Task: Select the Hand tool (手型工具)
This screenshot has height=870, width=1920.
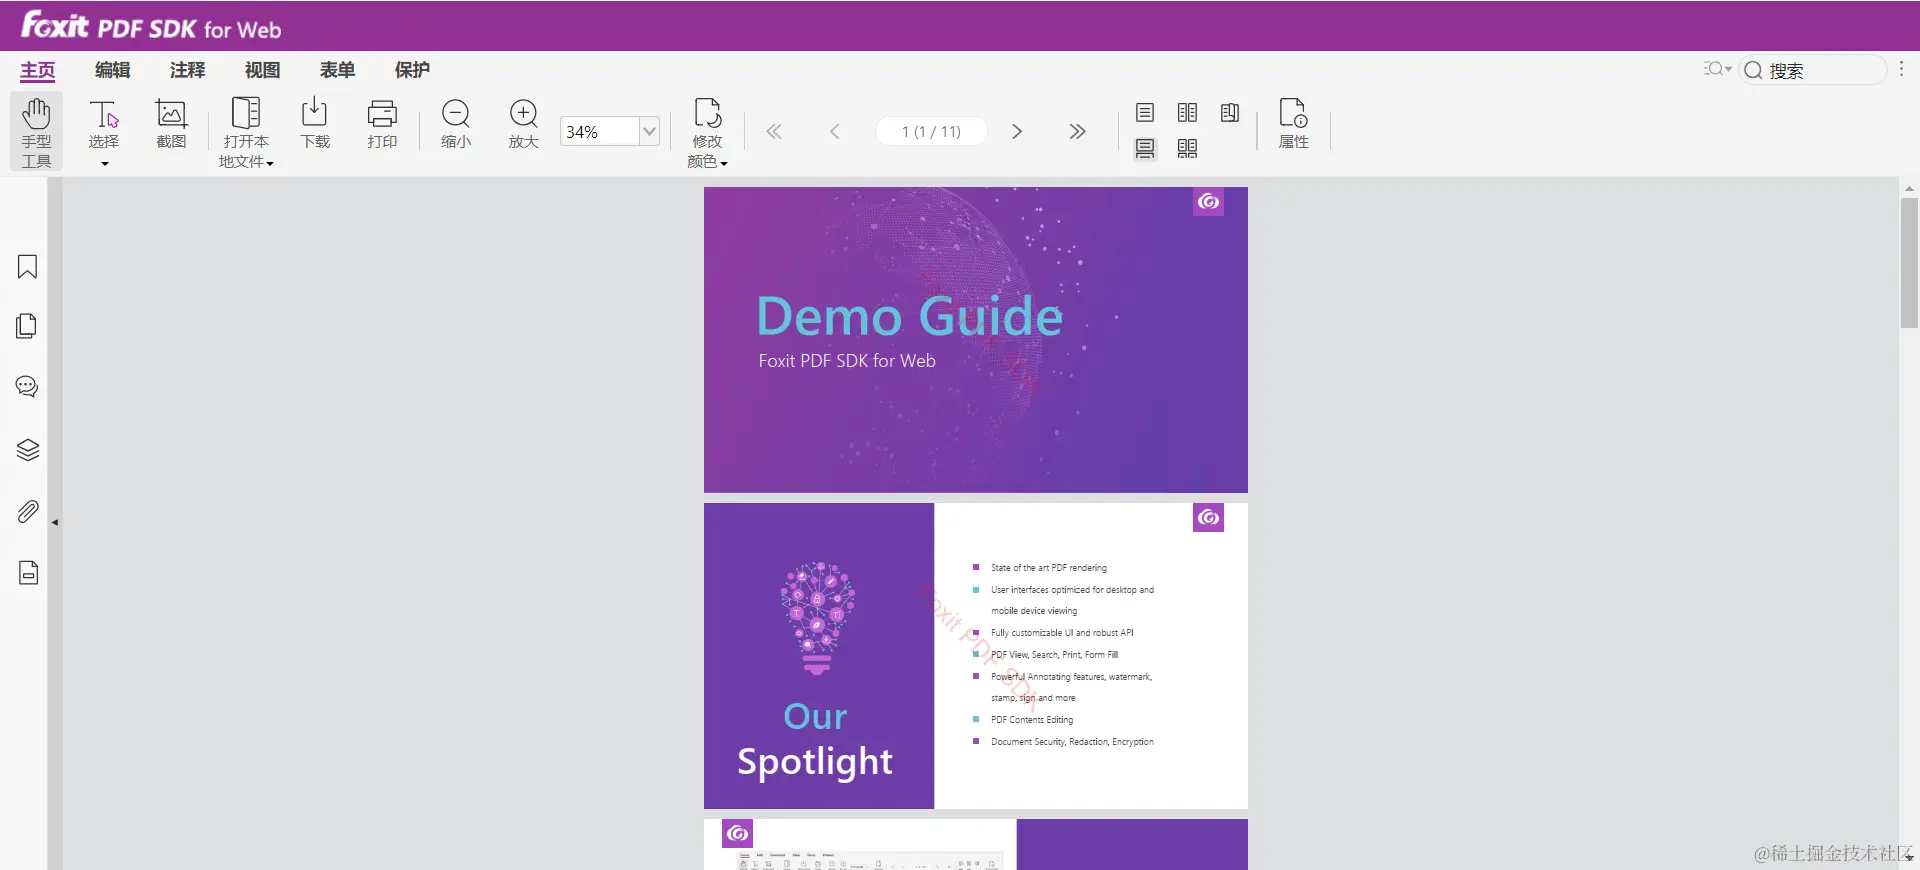Action: [x=37, y=132]
